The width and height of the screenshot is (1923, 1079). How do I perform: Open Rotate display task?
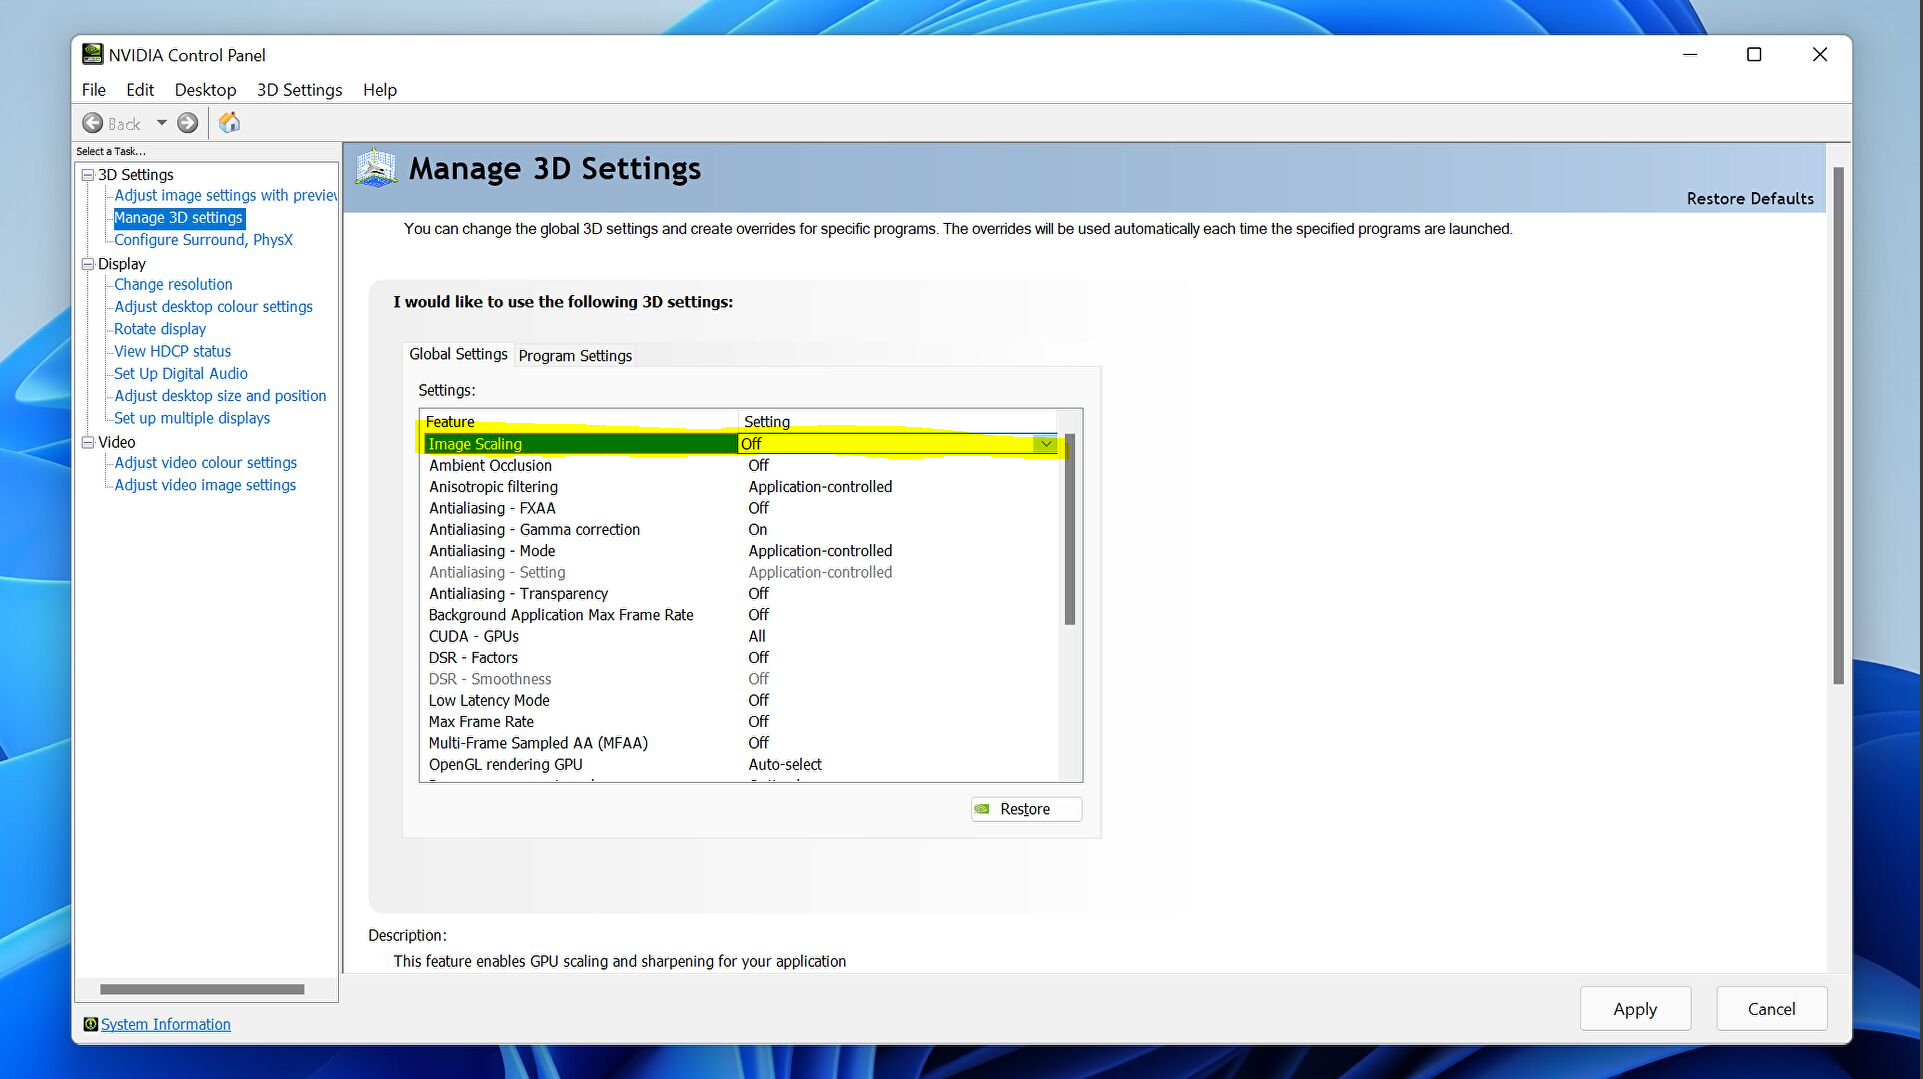point(160,329)
